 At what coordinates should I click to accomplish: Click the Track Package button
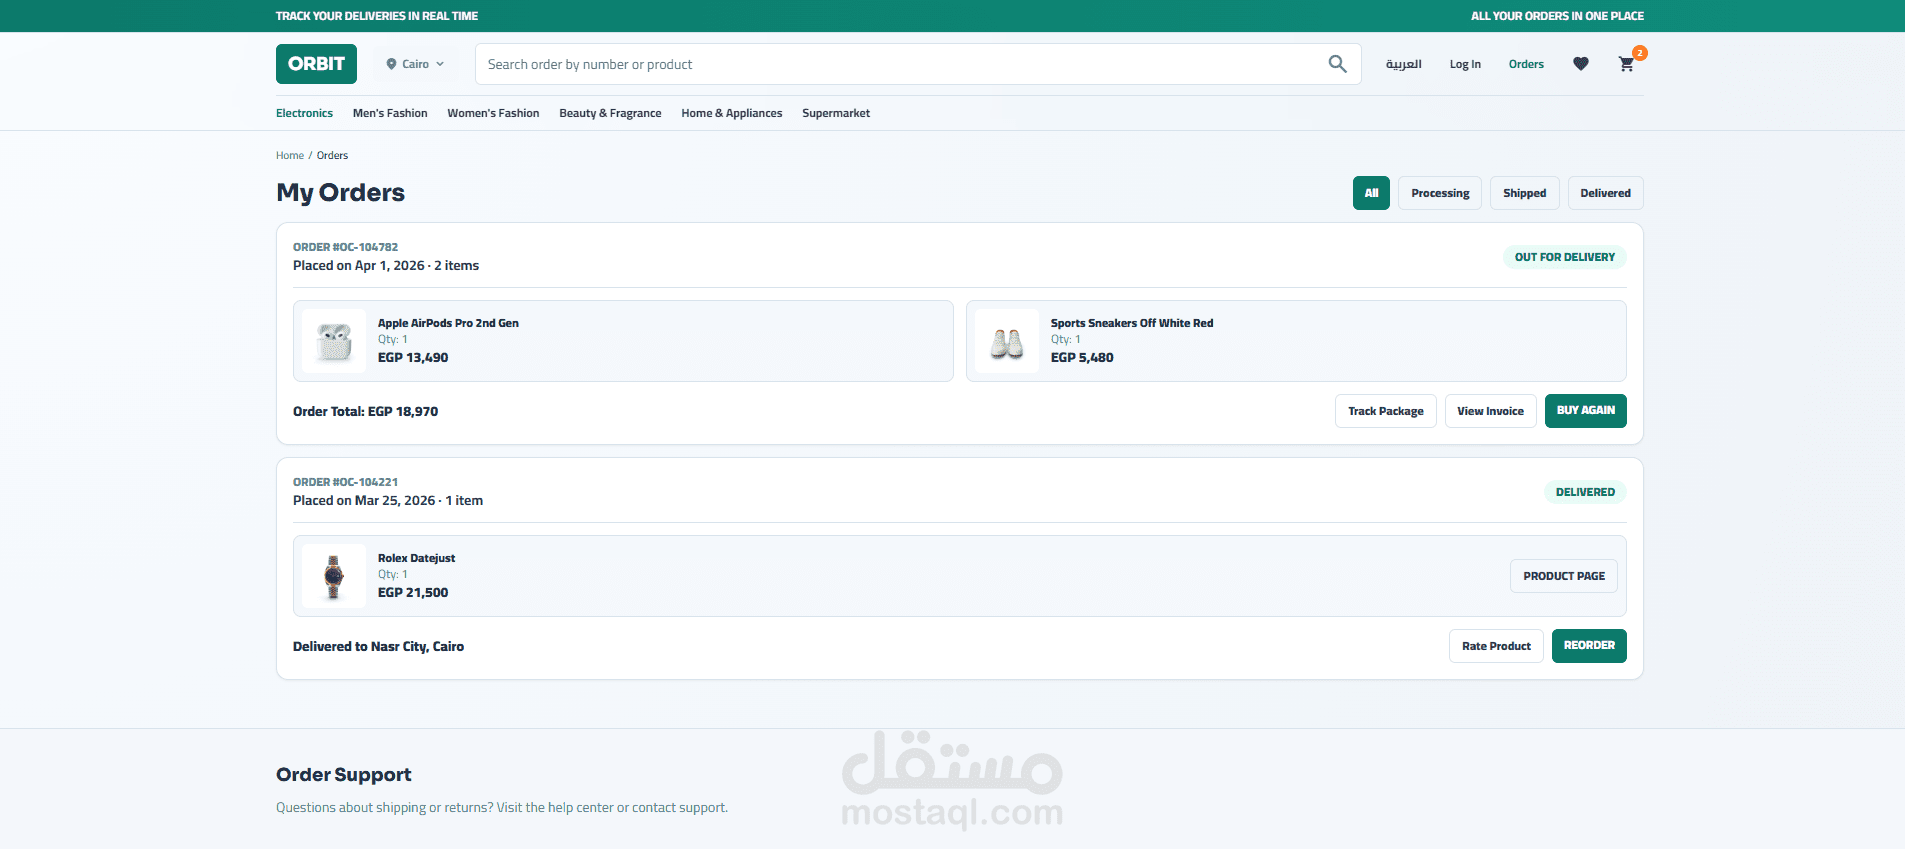click(1386, 411)
